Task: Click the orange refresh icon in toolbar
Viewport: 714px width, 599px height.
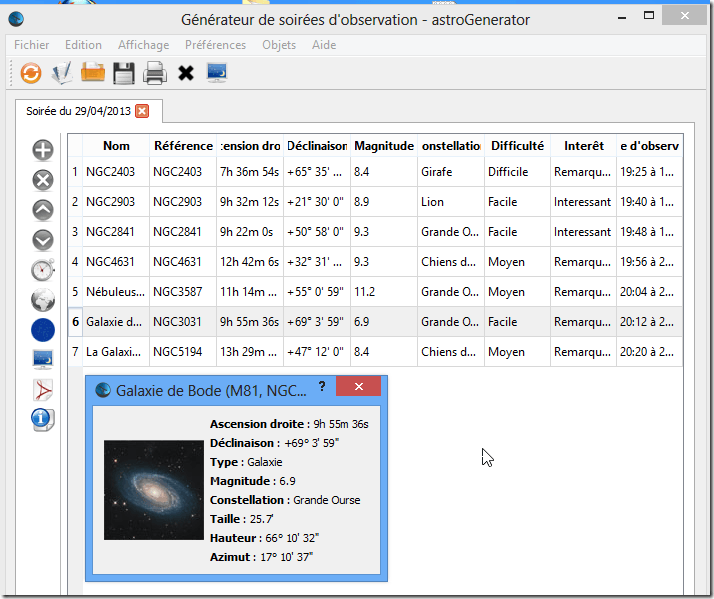Action: pos(30,72)
